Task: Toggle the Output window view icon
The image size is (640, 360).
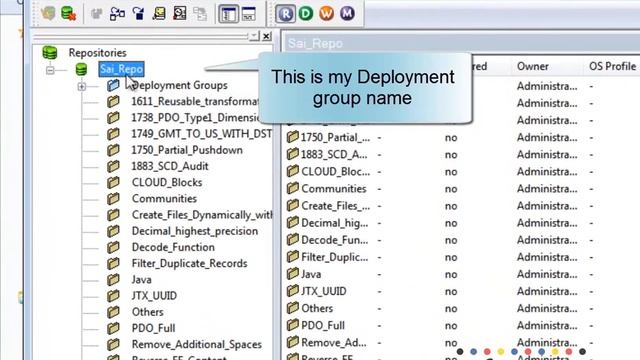Action: point(249,14)
